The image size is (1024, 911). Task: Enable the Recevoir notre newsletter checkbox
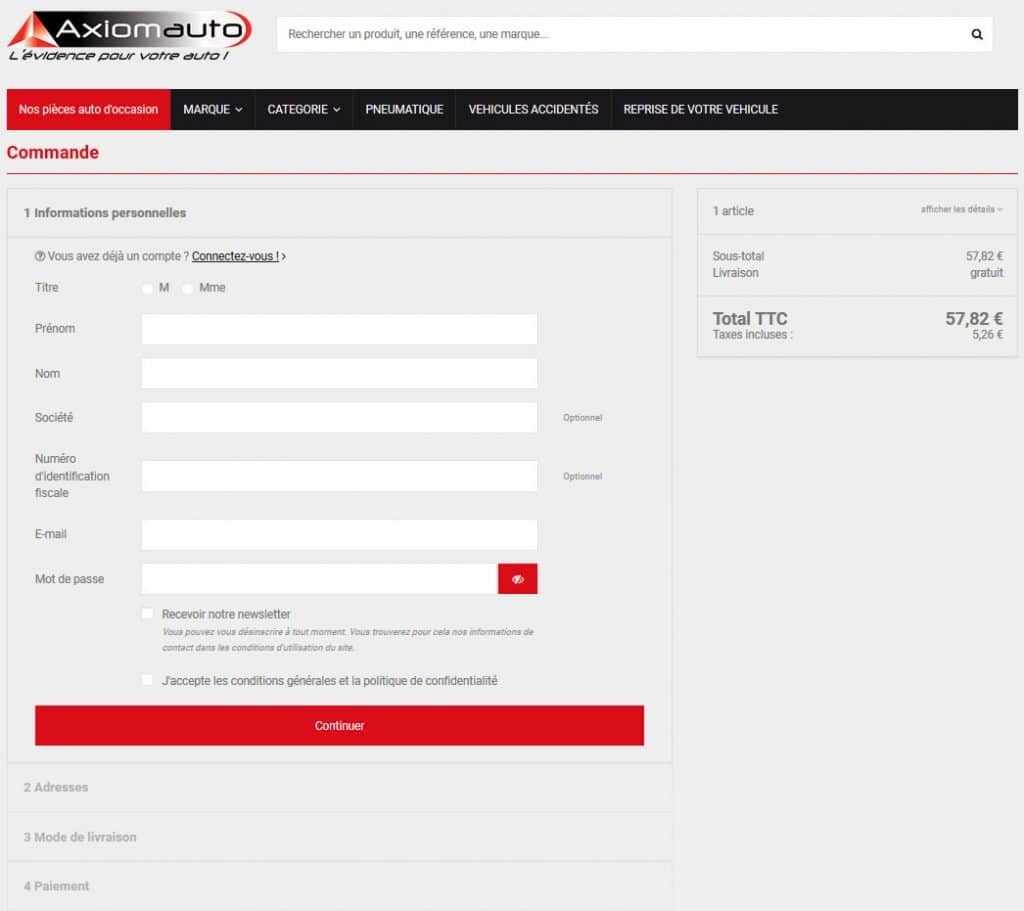coord(147,613)
